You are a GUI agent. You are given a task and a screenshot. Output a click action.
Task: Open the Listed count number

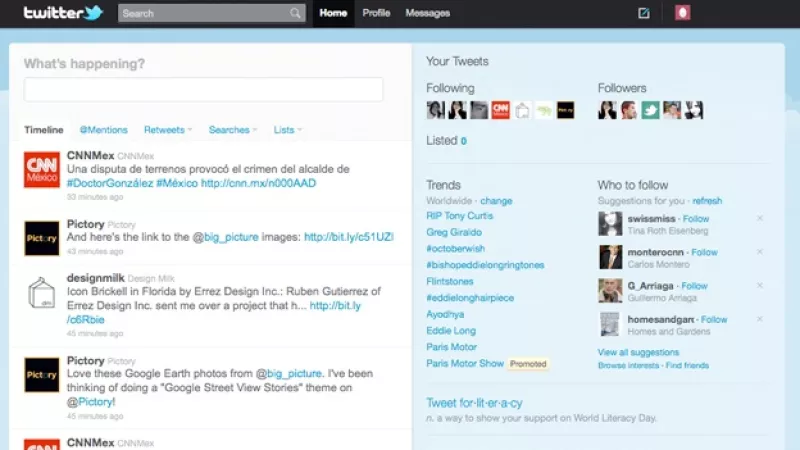coord(463,141)
